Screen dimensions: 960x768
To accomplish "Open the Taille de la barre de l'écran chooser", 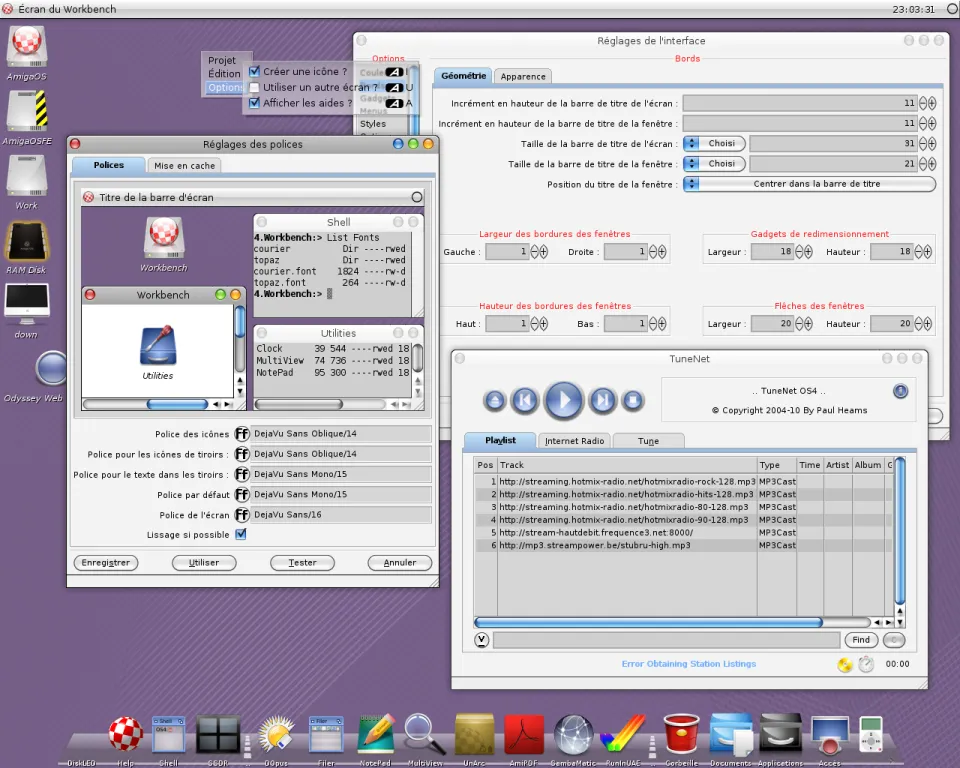I will pyautogui.click(x=714, y=144).
